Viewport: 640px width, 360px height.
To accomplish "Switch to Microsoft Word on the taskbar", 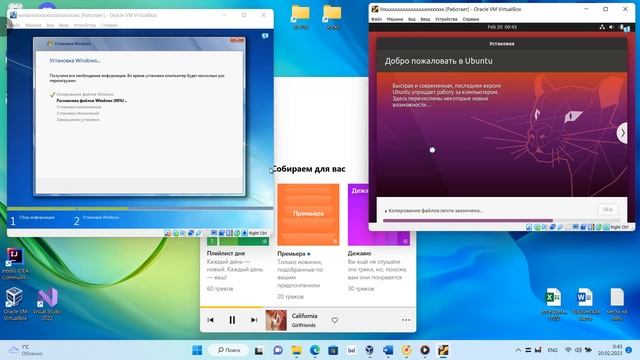I will [388, 350].
